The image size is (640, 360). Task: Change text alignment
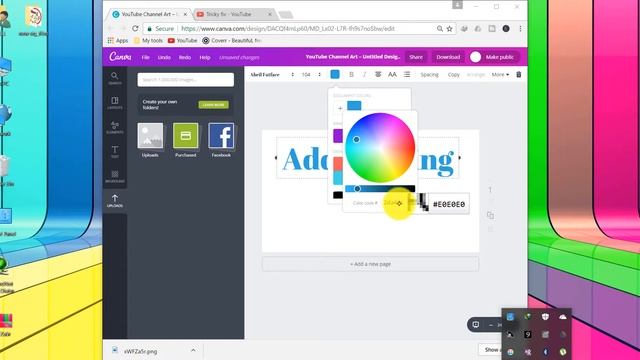378,74
